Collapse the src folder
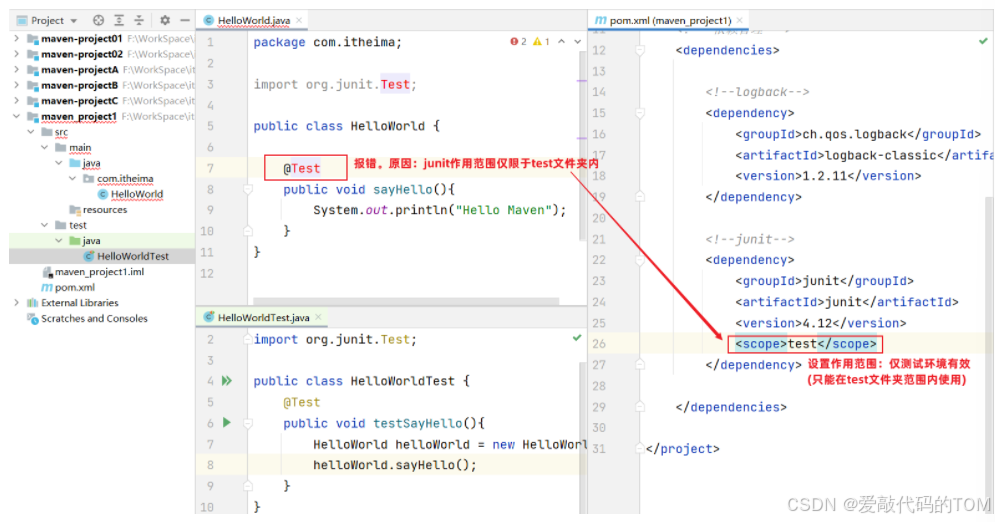 30,132
